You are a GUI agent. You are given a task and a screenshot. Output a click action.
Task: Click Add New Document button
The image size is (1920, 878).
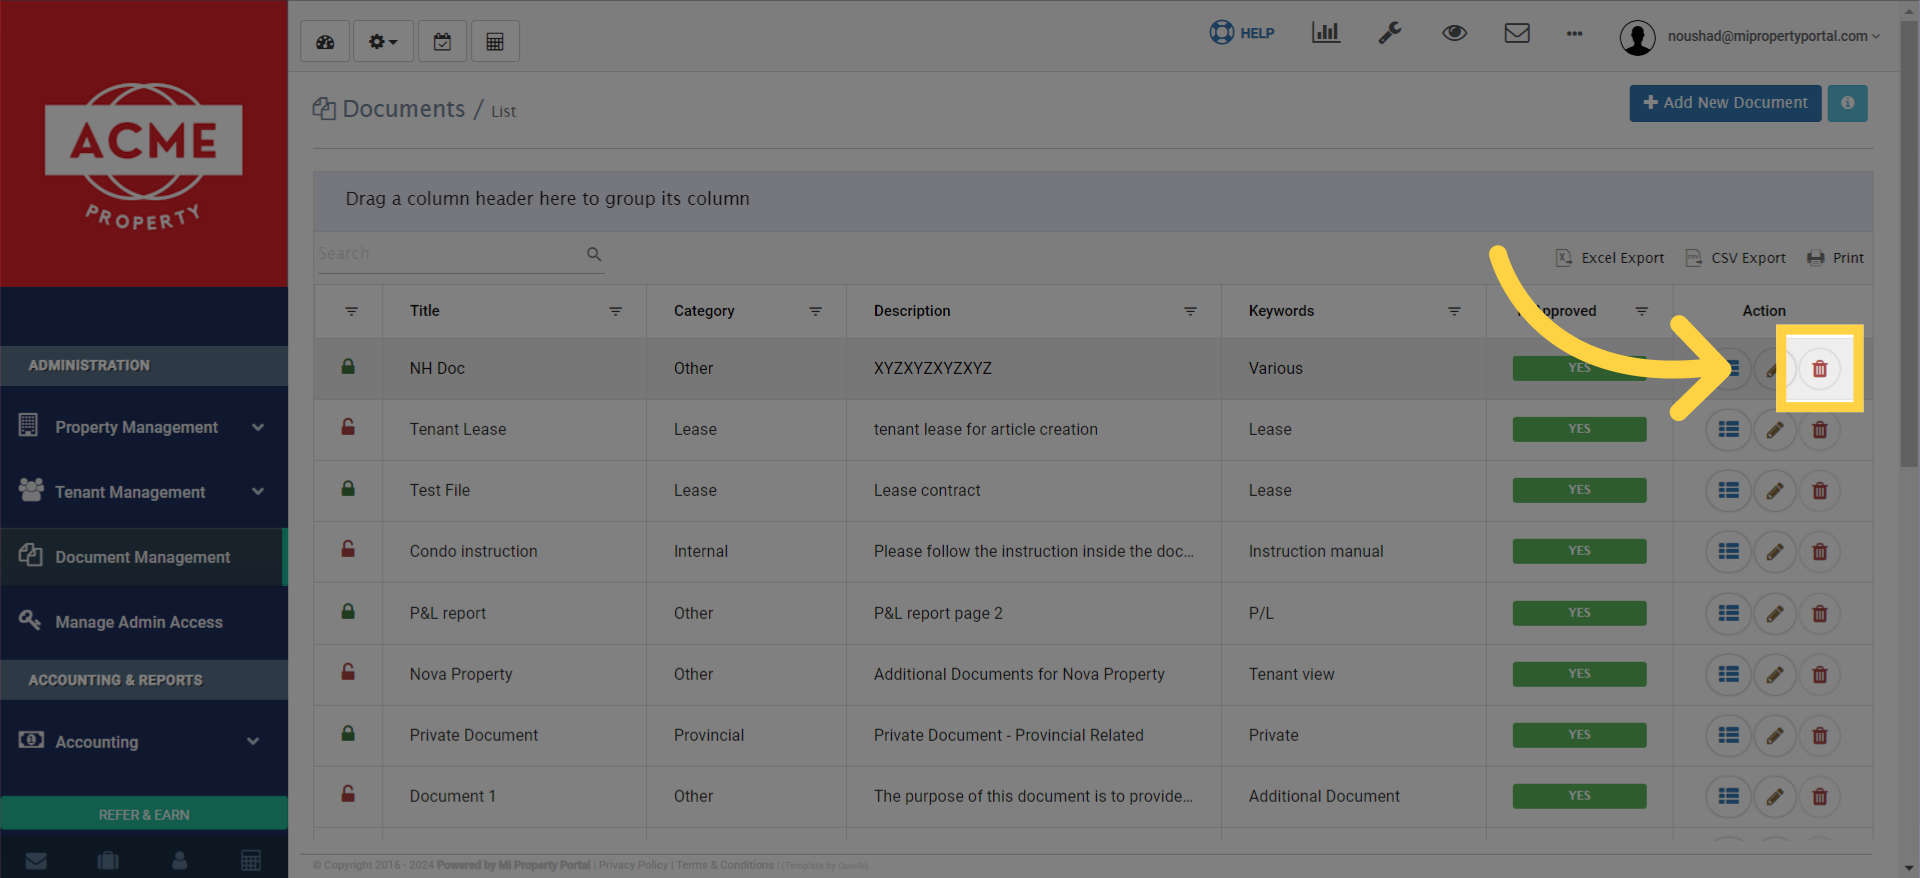tap(1725, 103)
